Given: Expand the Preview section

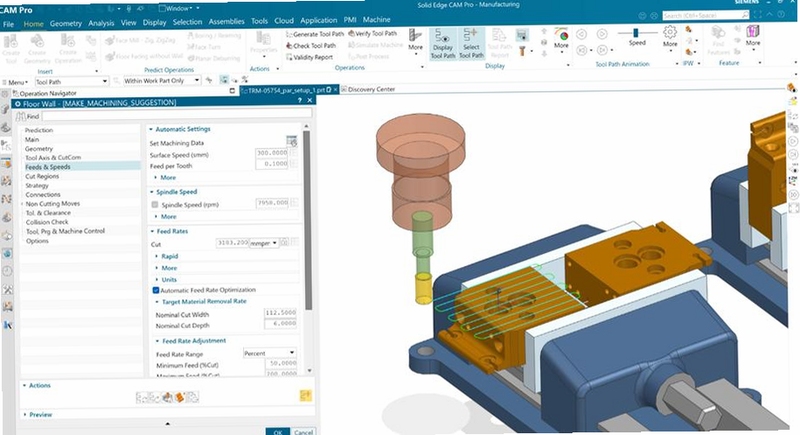Looking at the screenshot, I should click(25, 415).
